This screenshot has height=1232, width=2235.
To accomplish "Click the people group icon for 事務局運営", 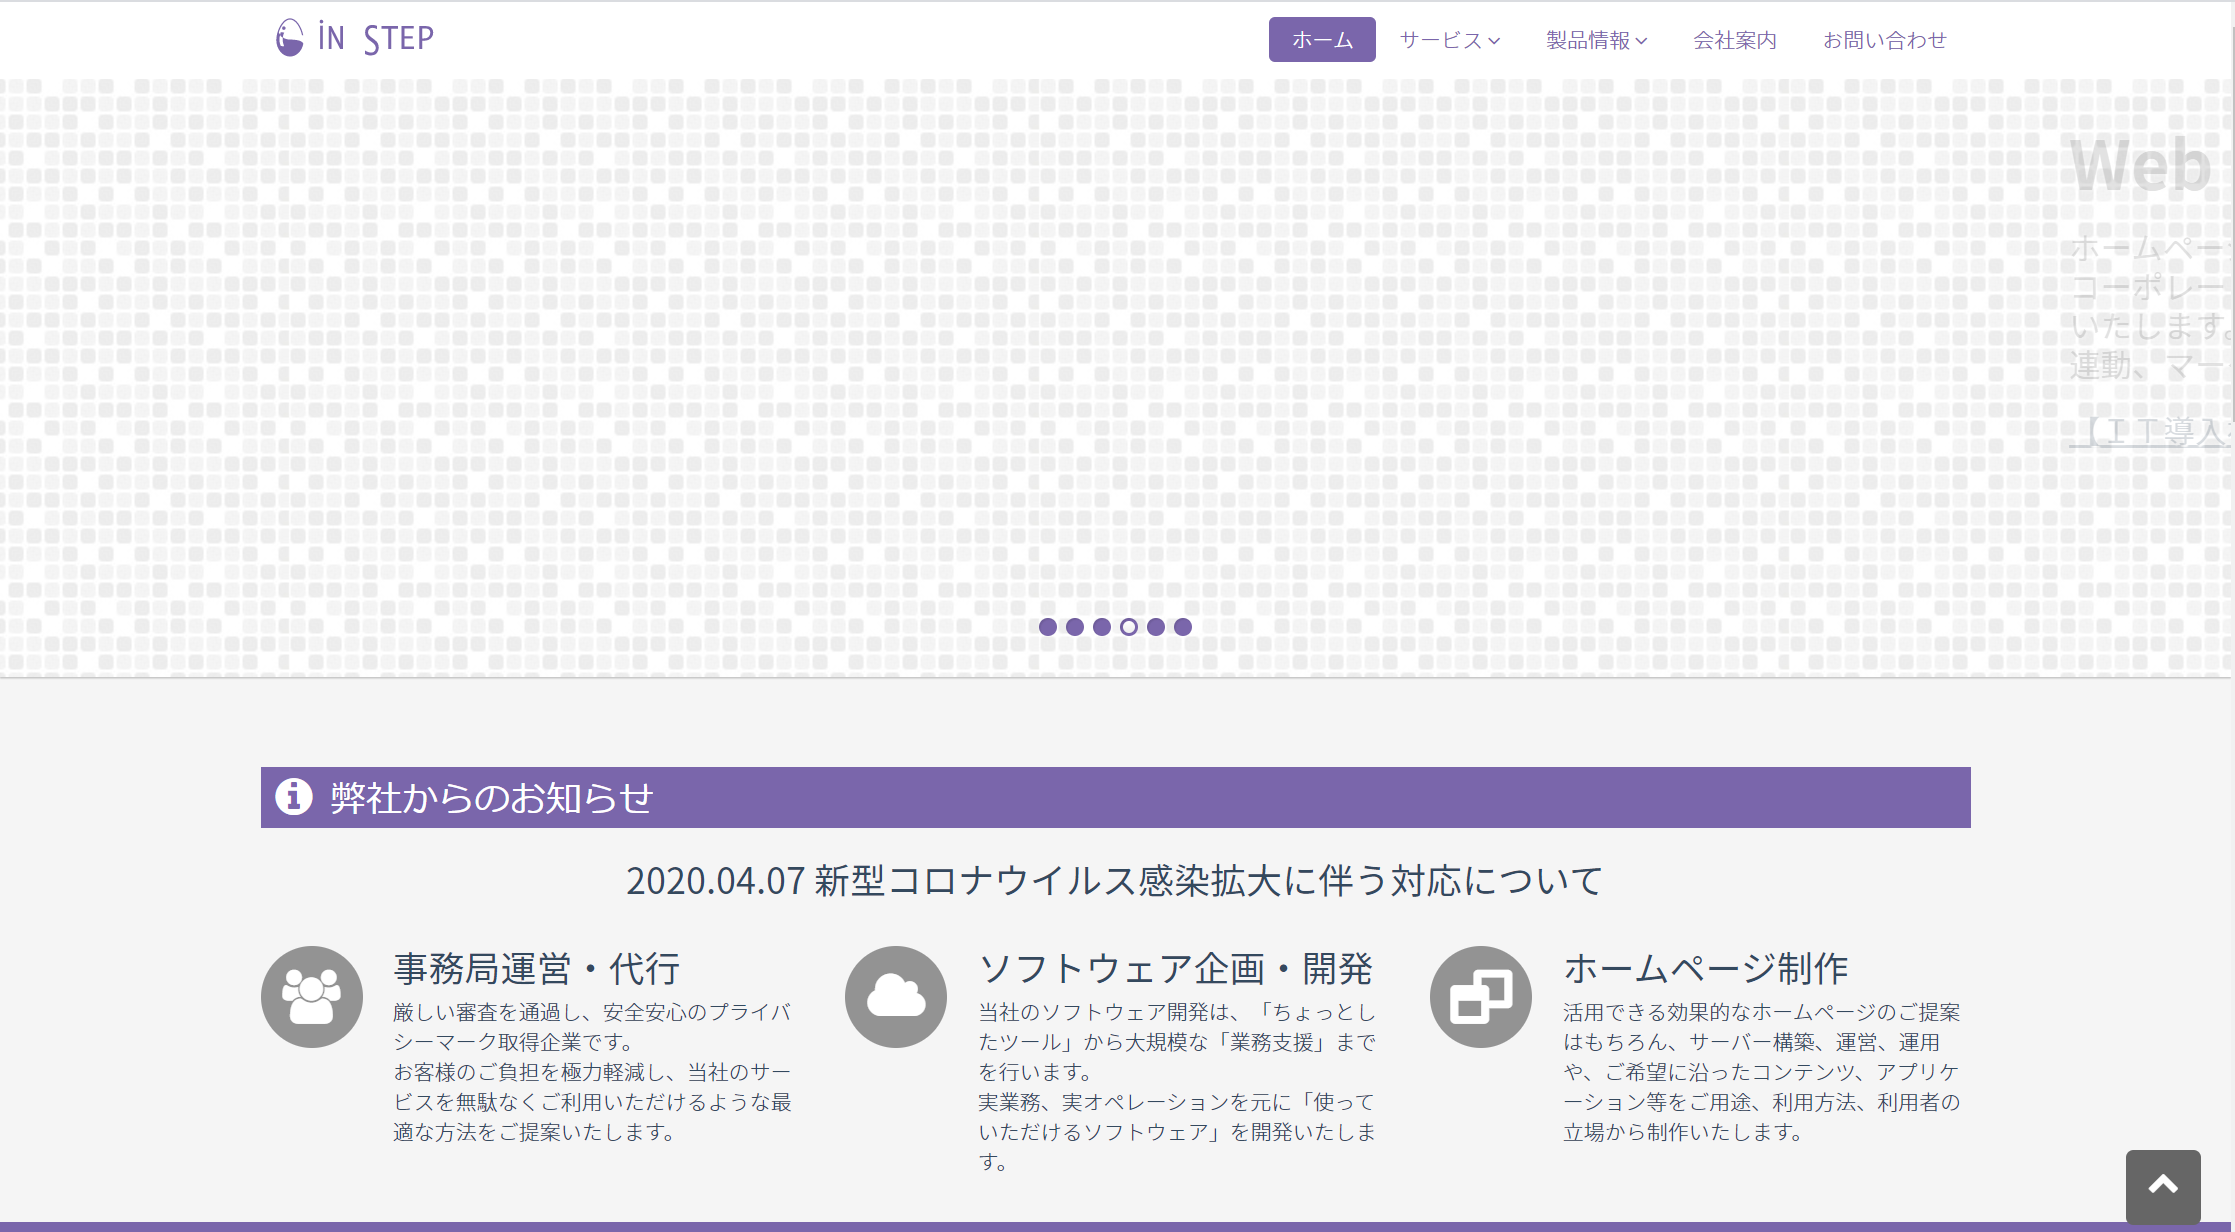I will (x=312, y=997).
